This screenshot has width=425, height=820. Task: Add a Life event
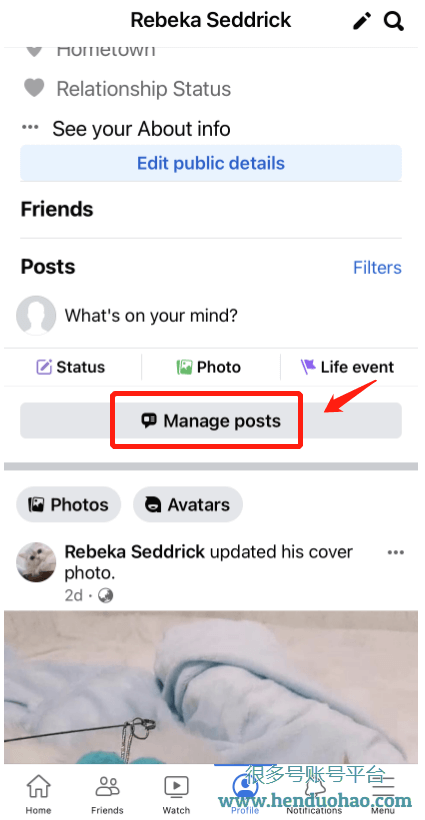347,367
